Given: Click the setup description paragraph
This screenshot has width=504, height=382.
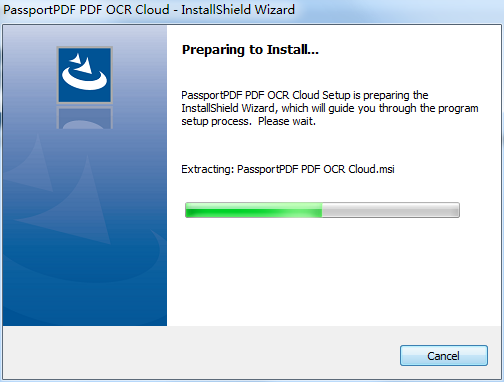Looking at the screenshot, I should point(330,108).
